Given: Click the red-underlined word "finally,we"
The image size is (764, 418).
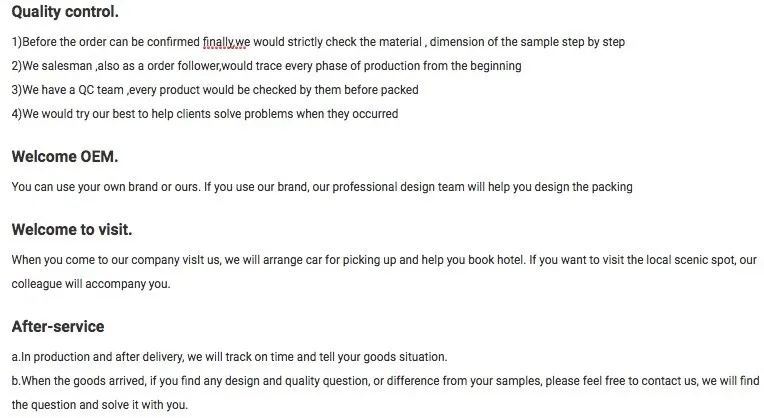Looking at the screenshot, I should coord(225,42).
